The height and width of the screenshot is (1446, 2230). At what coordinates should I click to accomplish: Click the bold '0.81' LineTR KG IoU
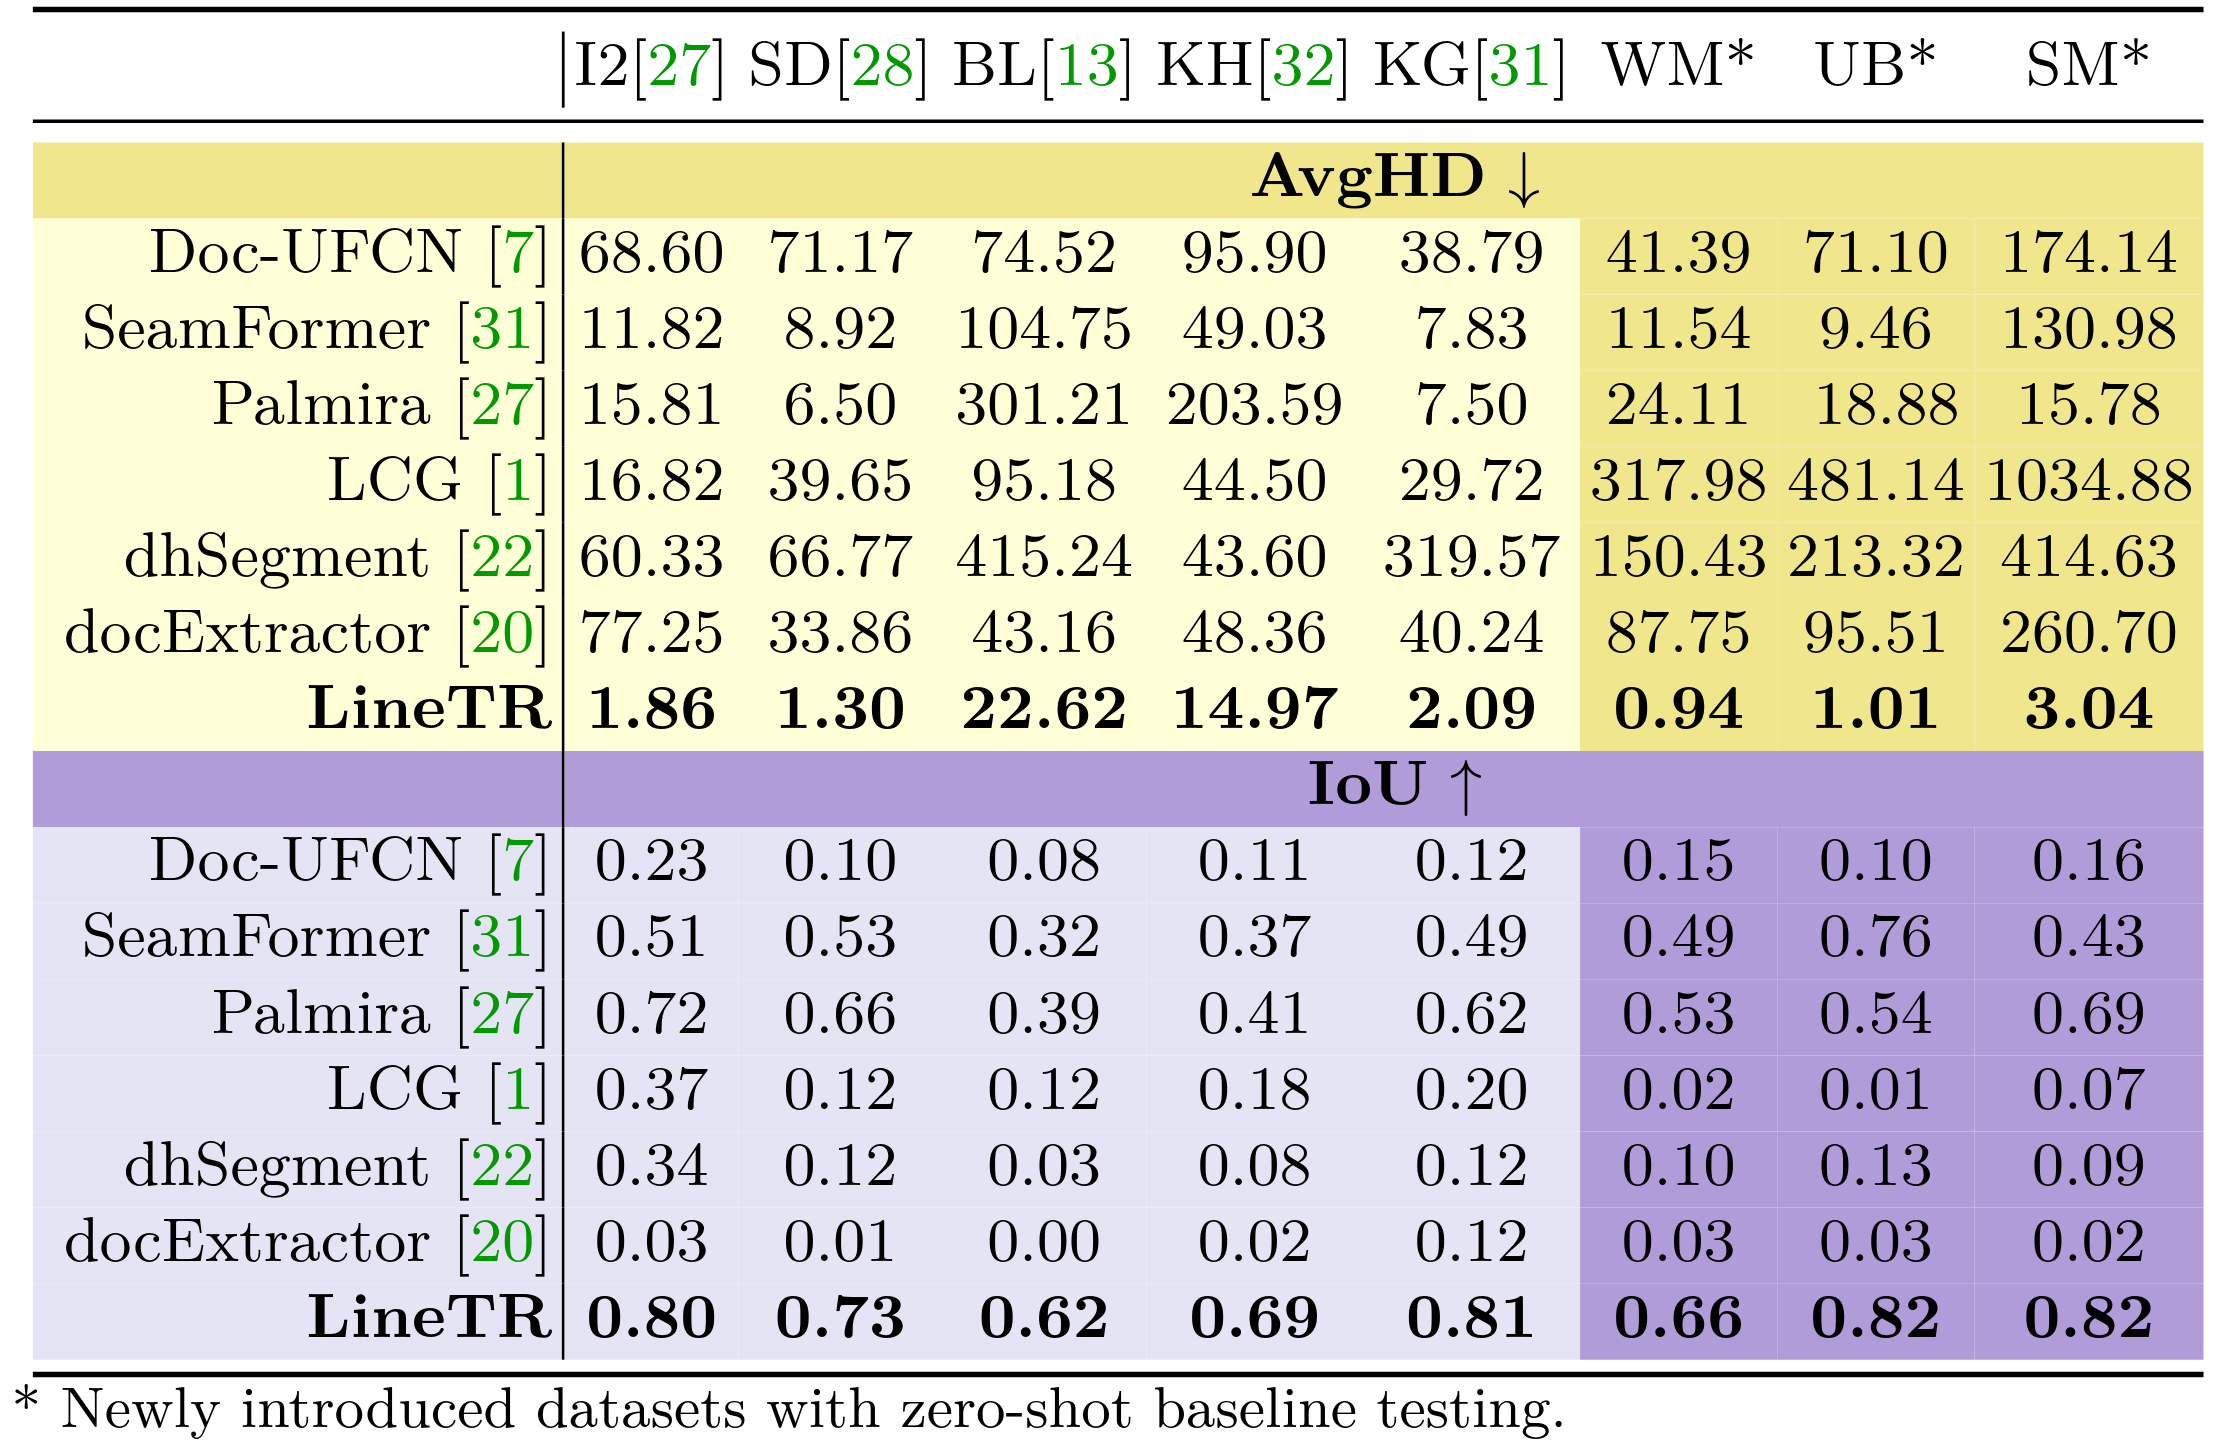point(1471,1318)
